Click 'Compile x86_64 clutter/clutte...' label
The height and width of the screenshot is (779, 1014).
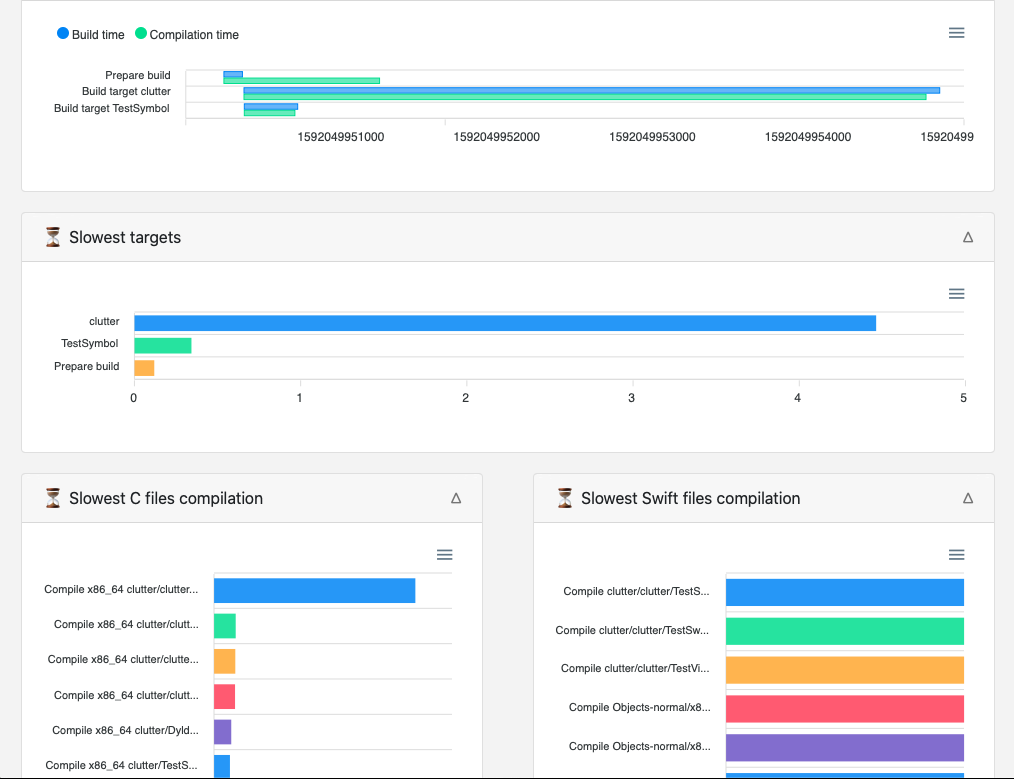[123, 659]
